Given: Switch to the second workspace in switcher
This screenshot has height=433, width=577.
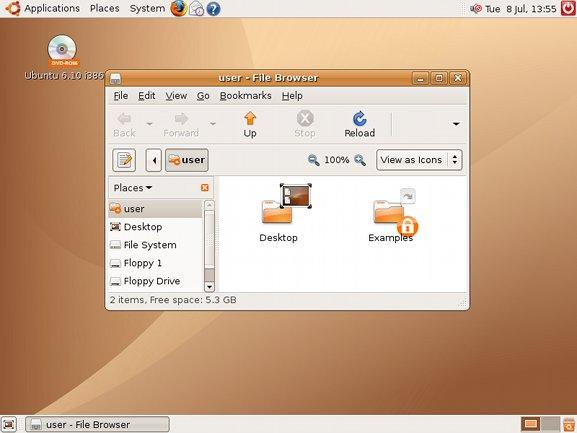Looking at the screenshot, I should click(551, 425).
